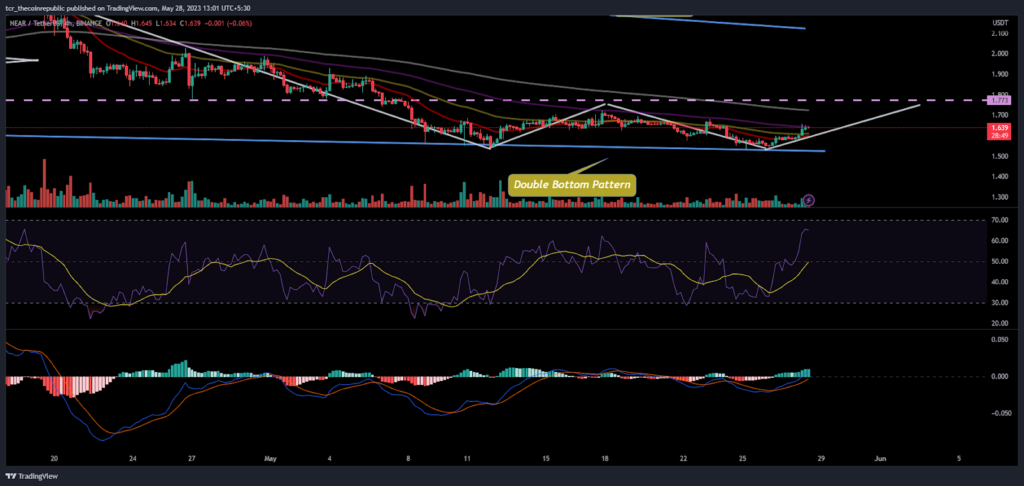Click the 0.050 level on MACD scale
The width and height of the screenshot is (1024, 486).
[1000, 340]
